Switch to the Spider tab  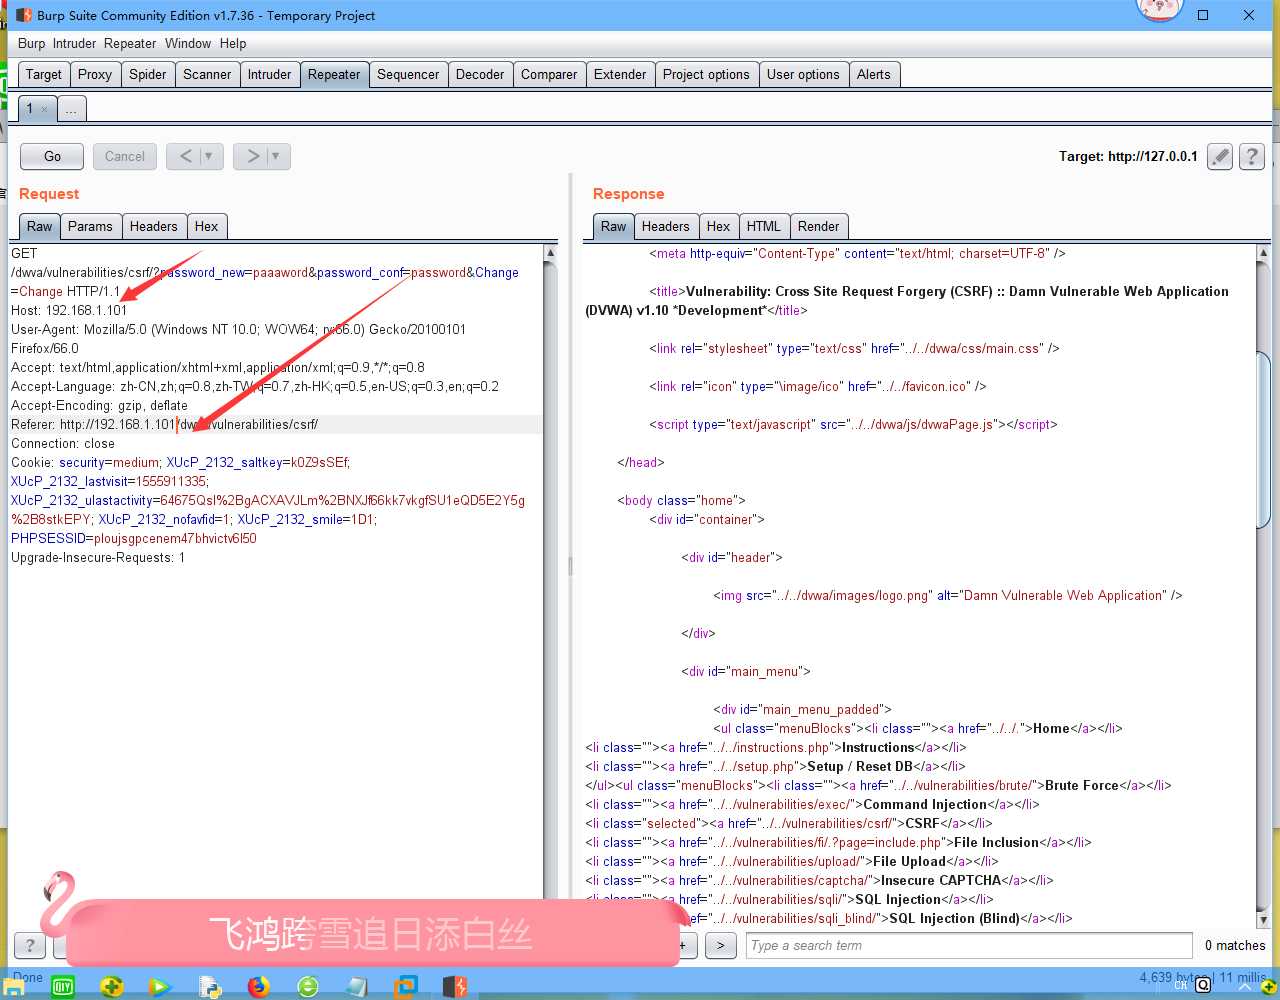point(148,74)
